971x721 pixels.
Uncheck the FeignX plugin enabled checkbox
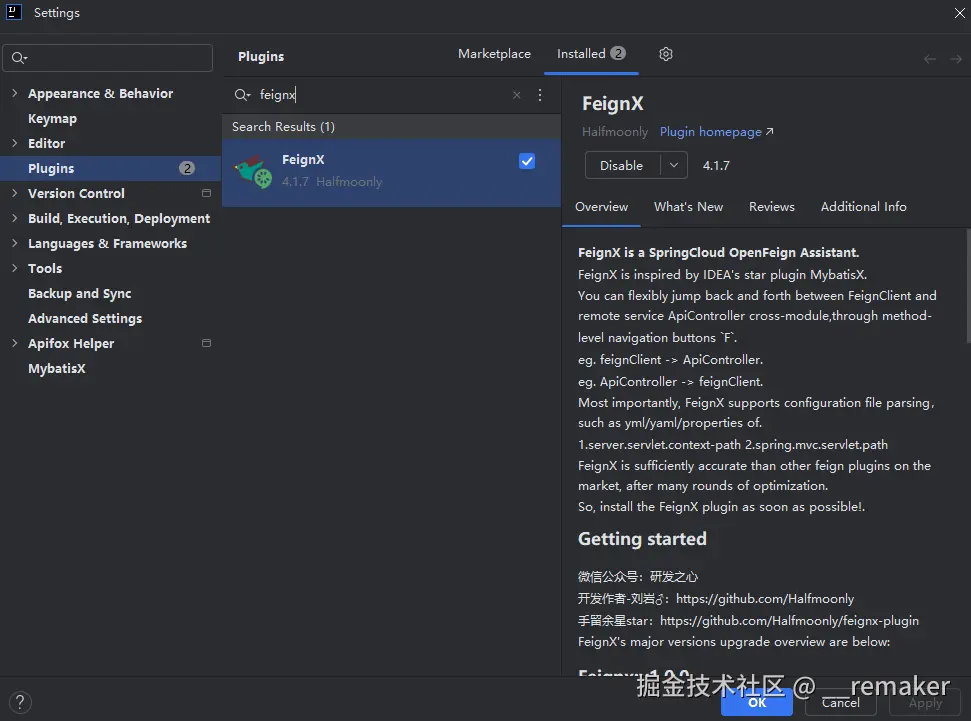coord(527,161)
